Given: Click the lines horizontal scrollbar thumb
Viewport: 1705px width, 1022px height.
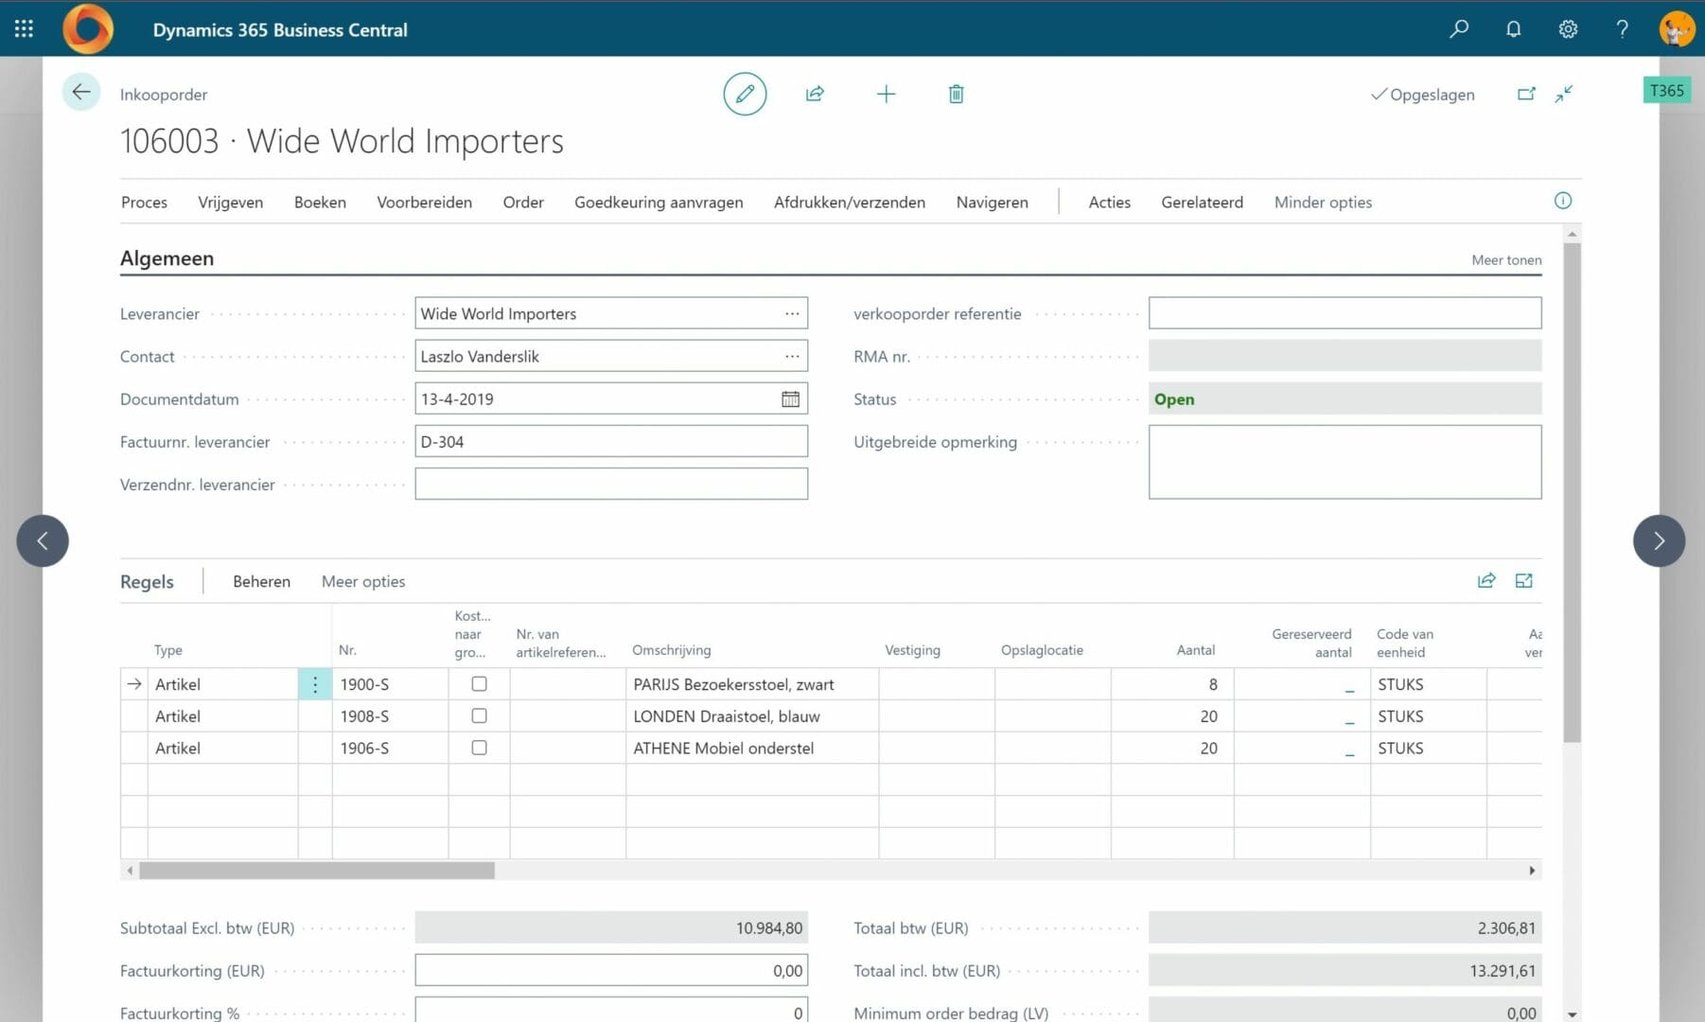Looking at the screenshot, I should pos(317,871).
